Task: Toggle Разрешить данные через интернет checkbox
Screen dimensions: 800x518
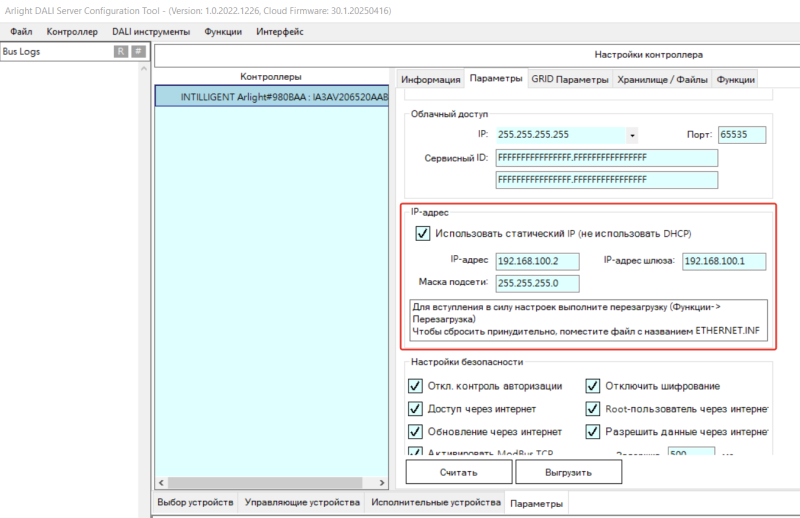Action: (592, 432)
